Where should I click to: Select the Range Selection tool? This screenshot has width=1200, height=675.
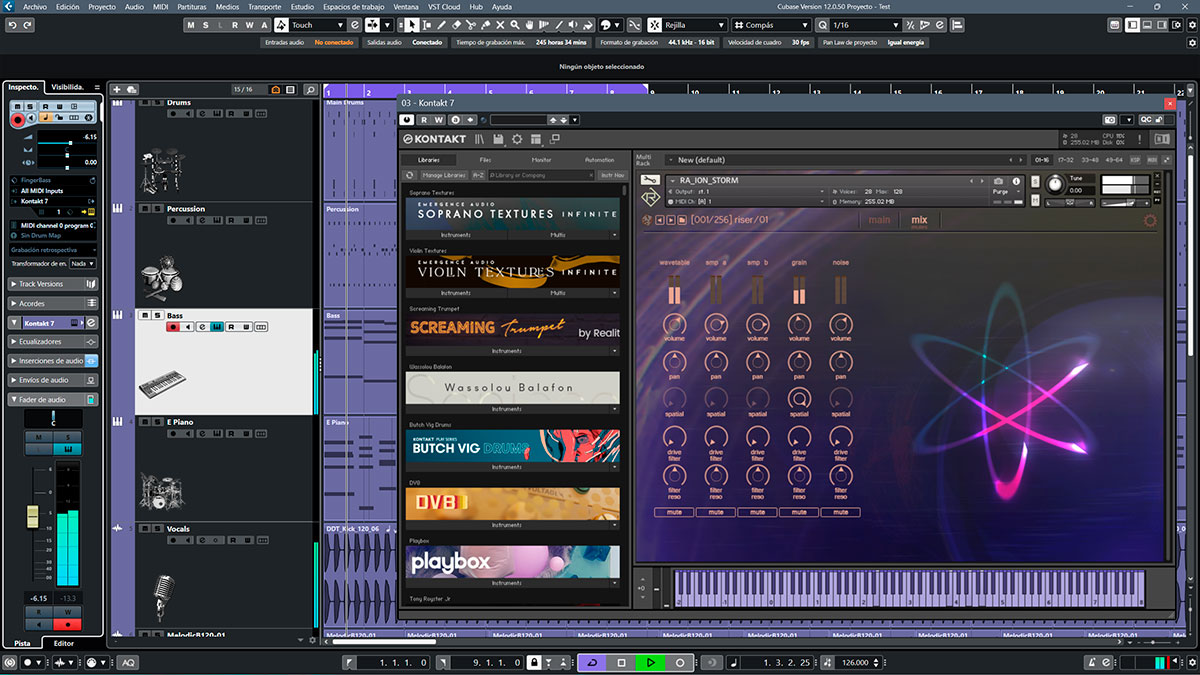pos(427,25)
